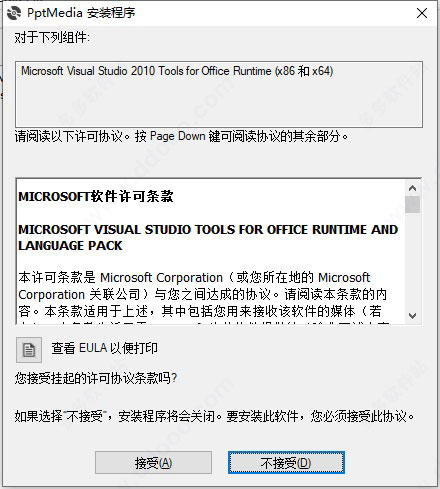Click the Page Down instruction text line
Viewport: 440px width, 489px height.
point(181,136)
